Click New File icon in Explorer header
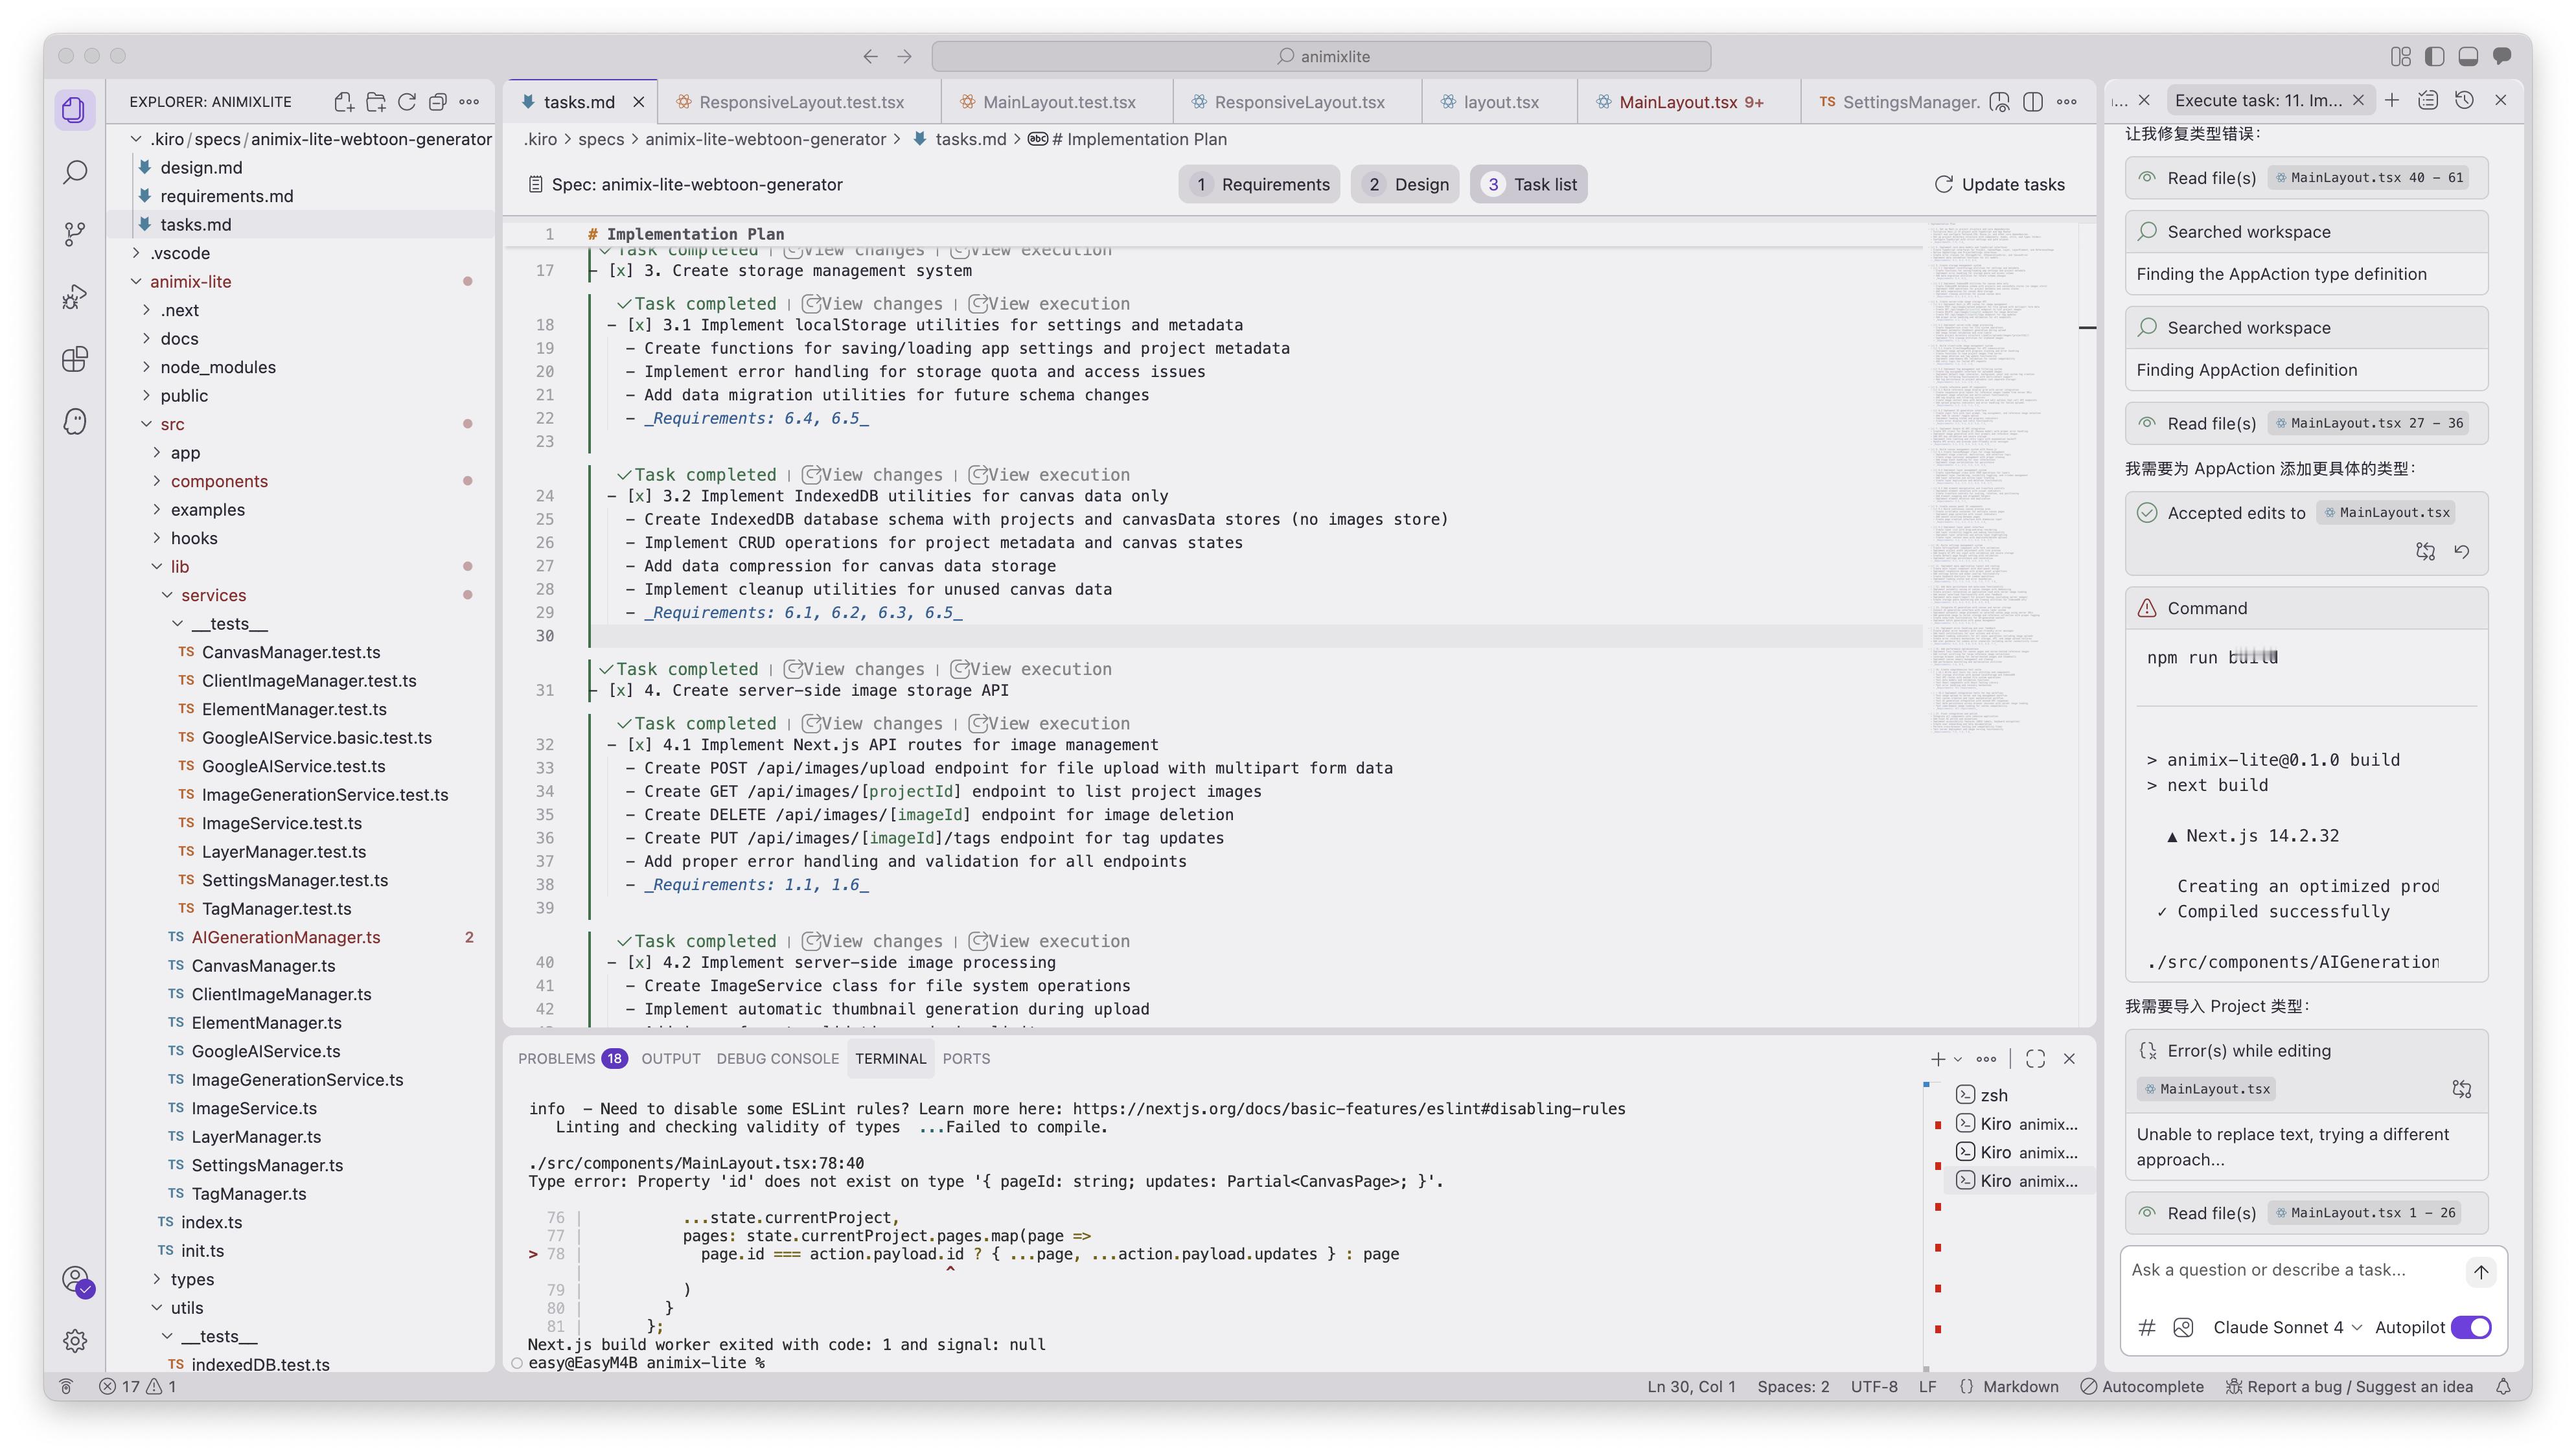Image resolution: width=2576 pixels, height=1455 pixels. tap(344, 102)
